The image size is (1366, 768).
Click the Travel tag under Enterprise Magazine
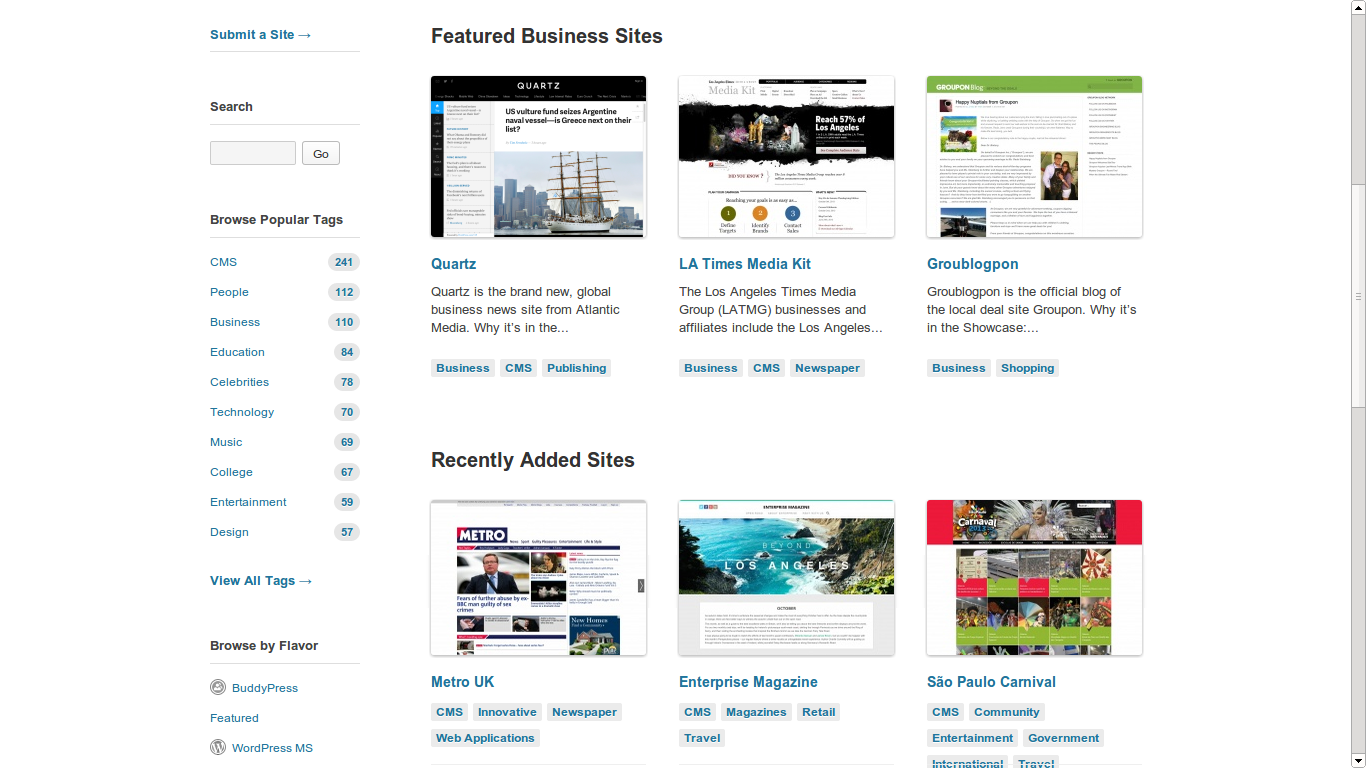(x=702, y=738)
